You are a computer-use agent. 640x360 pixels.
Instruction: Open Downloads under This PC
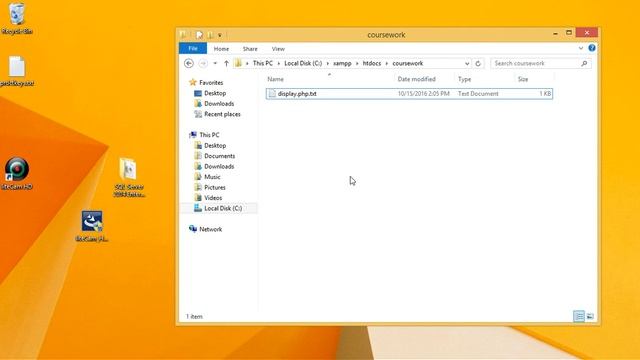219,167
